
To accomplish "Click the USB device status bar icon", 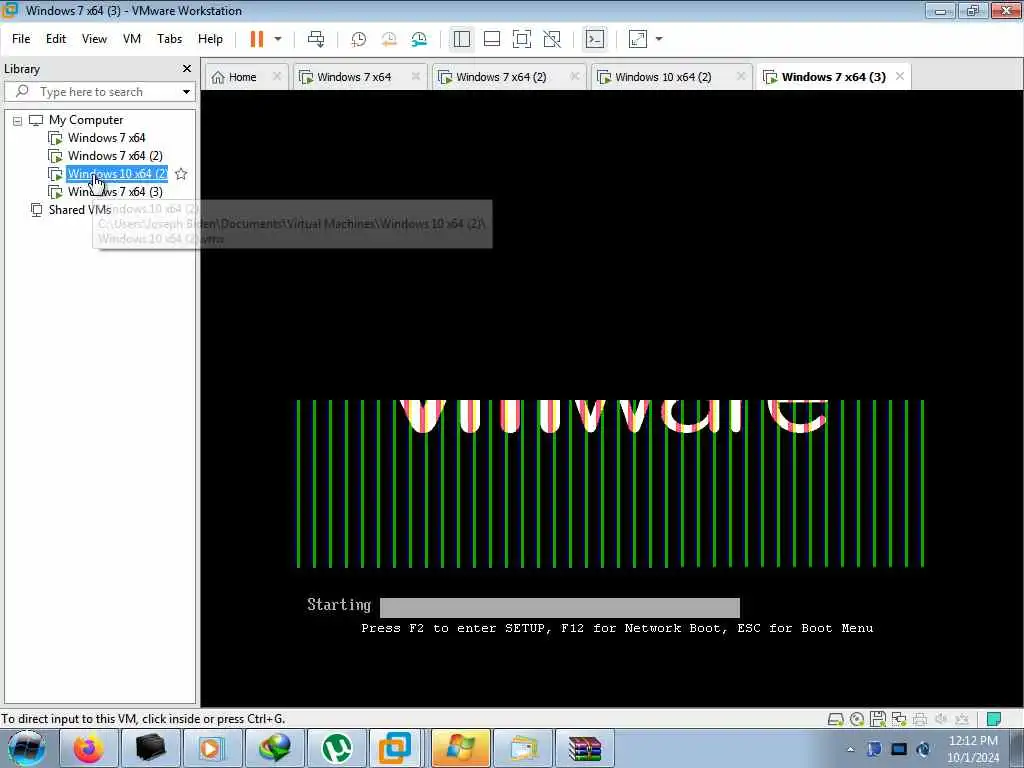I will tap(961, 720).
